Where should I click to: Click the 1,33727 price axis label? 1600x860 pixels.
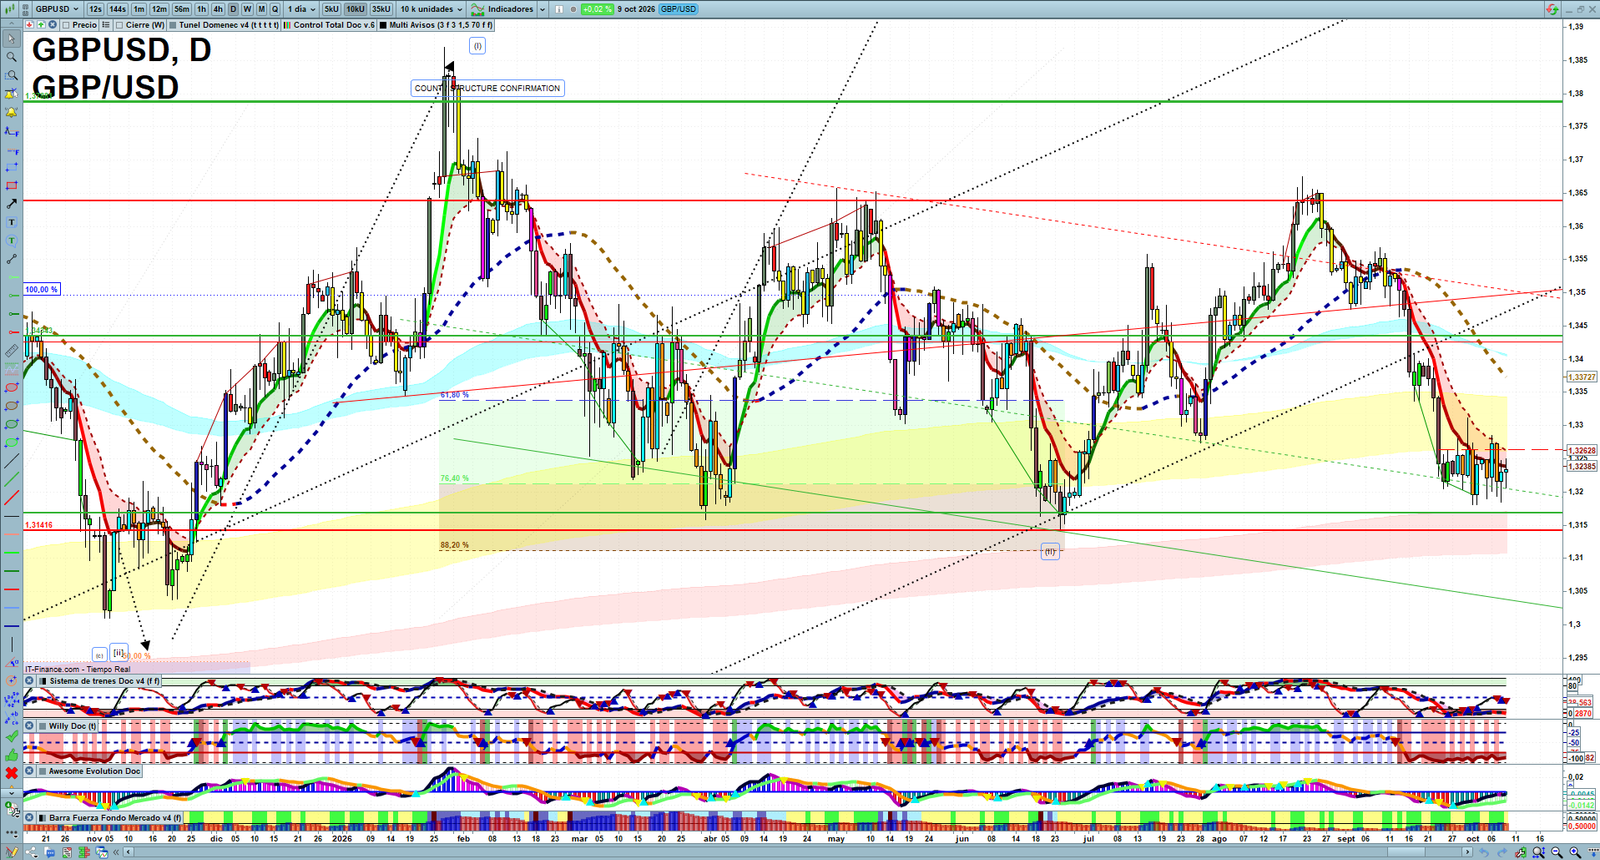pos(1582,377)
